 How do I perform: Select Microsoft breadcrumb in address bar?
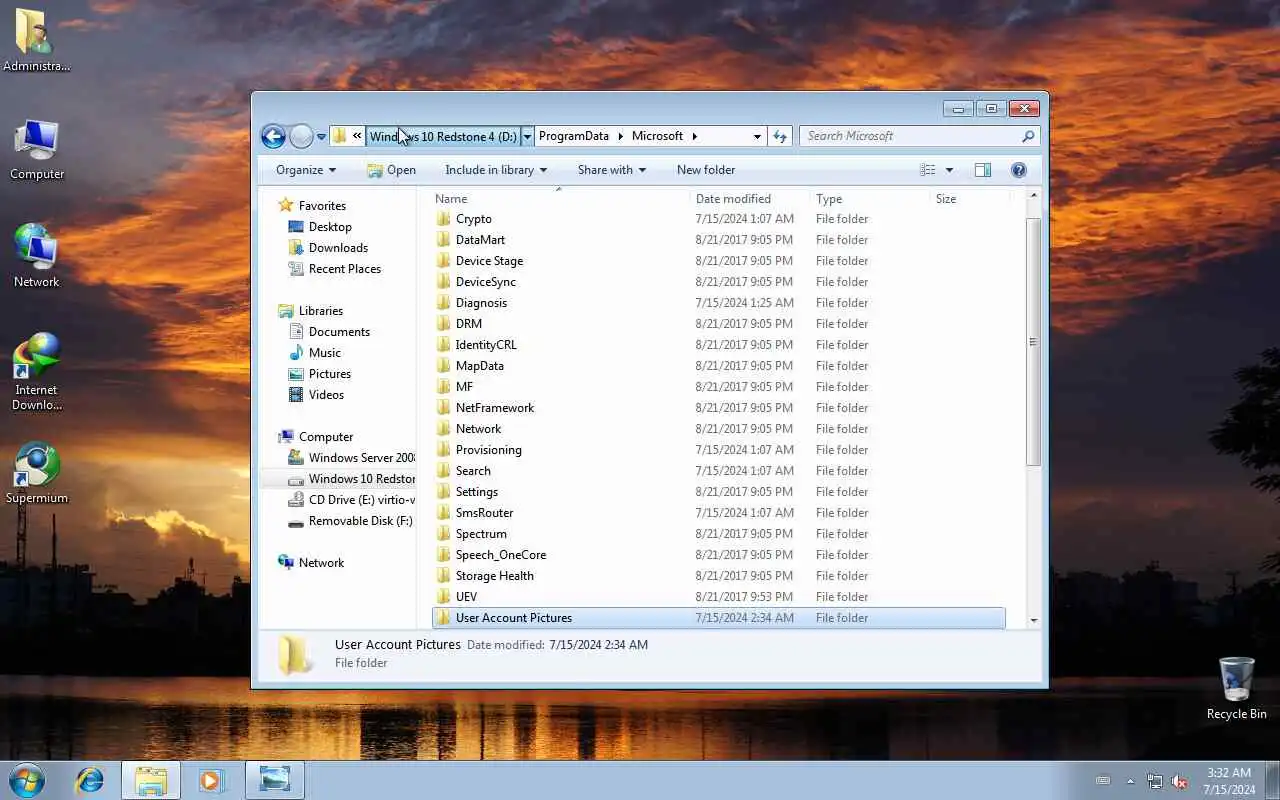tap(657, 136)
